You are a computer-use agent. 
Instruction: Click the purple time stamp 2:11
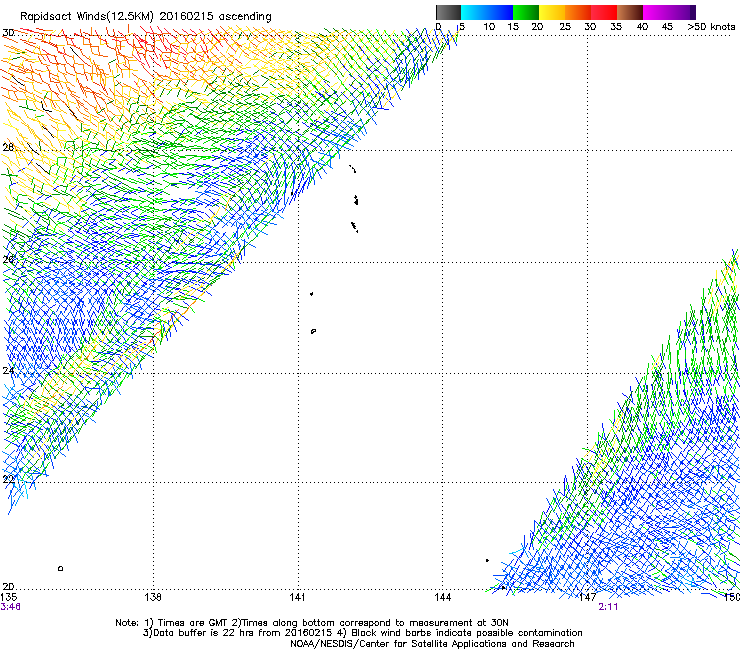(x=608, y=607)
